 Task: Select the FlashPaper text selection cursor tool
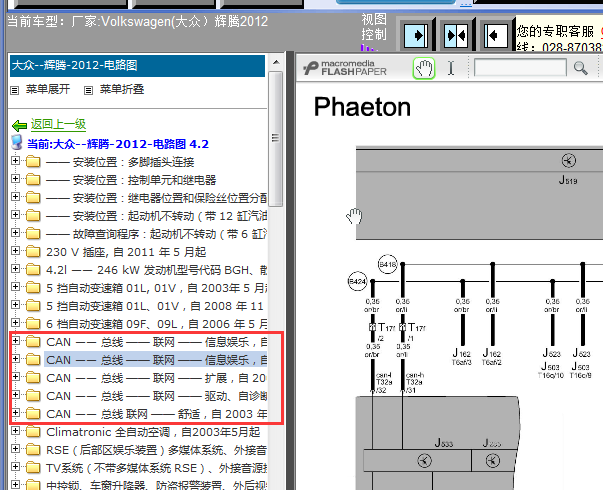[x=451, y=68]
